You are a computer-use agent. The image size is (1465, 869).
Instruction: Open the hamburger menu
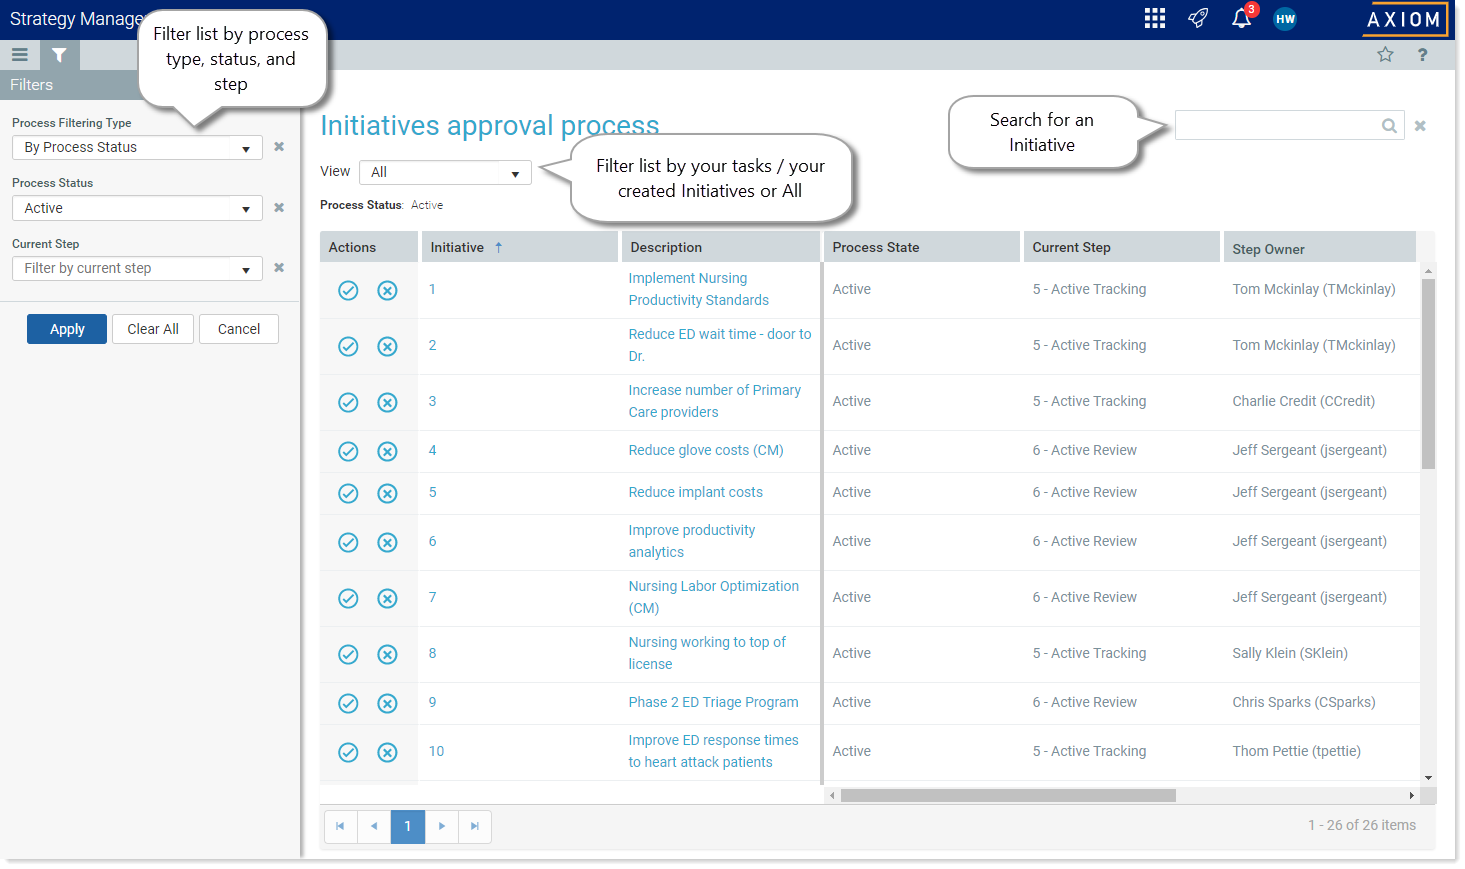(x=20, y=55)
